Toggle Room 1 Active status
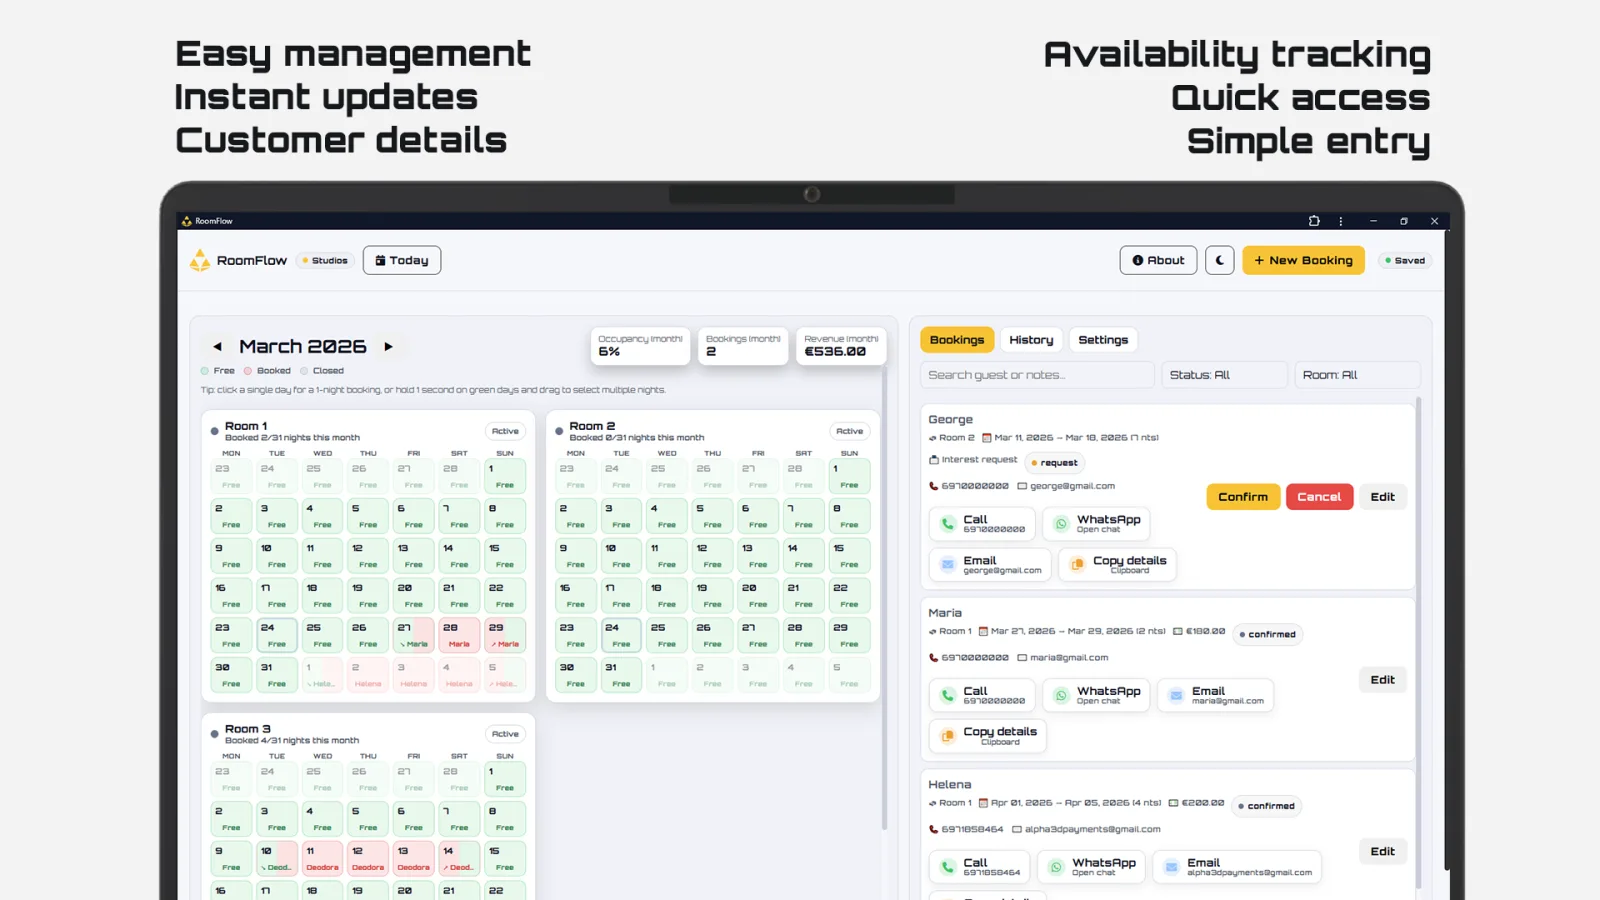Viewport: 1600px width, 900px height. click(x=505, y=431)
